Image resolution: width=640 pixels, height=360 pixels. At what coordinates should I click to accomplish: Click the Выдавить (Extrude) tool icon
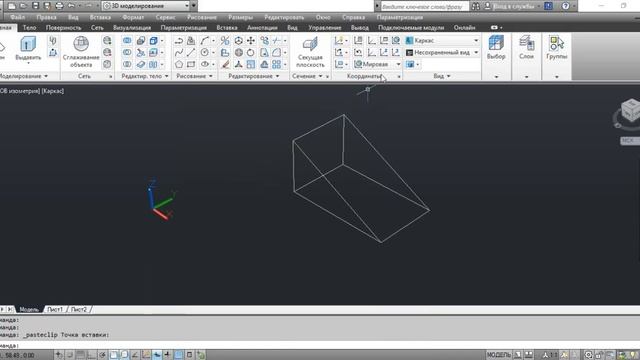[28, 44]
